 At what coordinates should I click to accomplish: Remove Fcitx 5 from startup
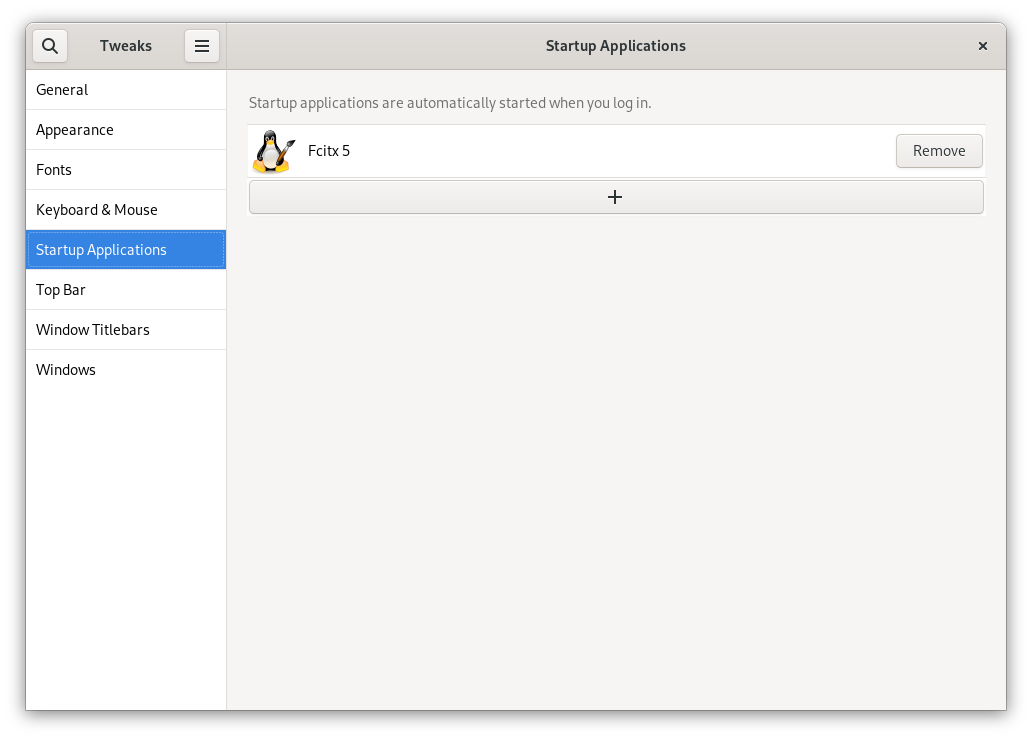[x=939, y=151]
